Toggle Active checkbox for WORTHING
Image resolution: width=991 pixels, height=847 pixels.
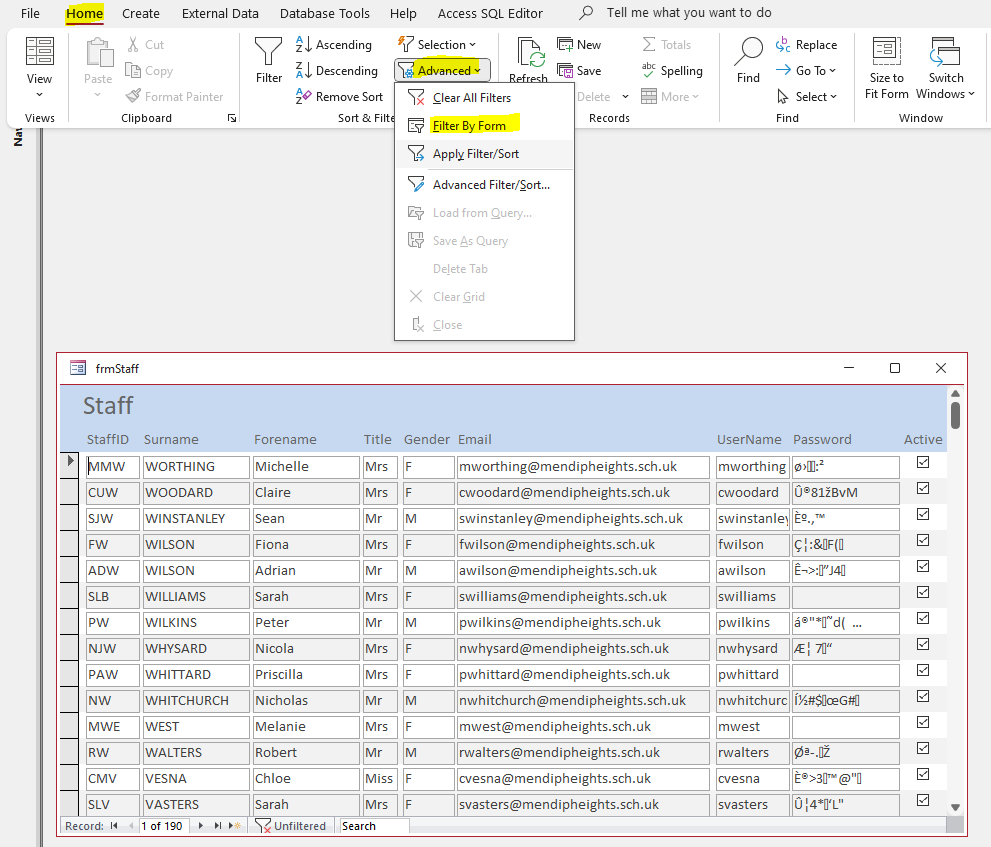[923, 462]
